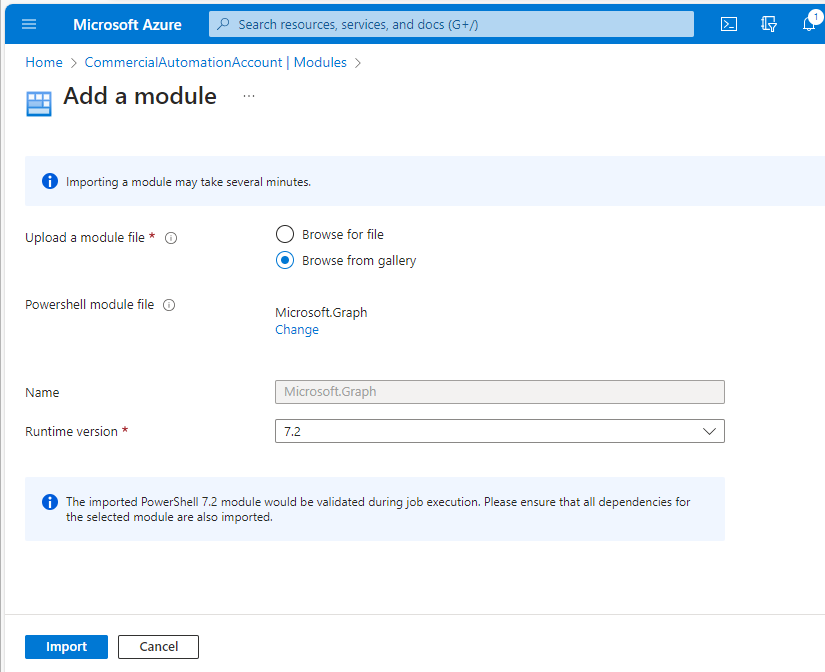Open the Runtime version dropdown
The image size is (825, 672).
tap(709, 431)
